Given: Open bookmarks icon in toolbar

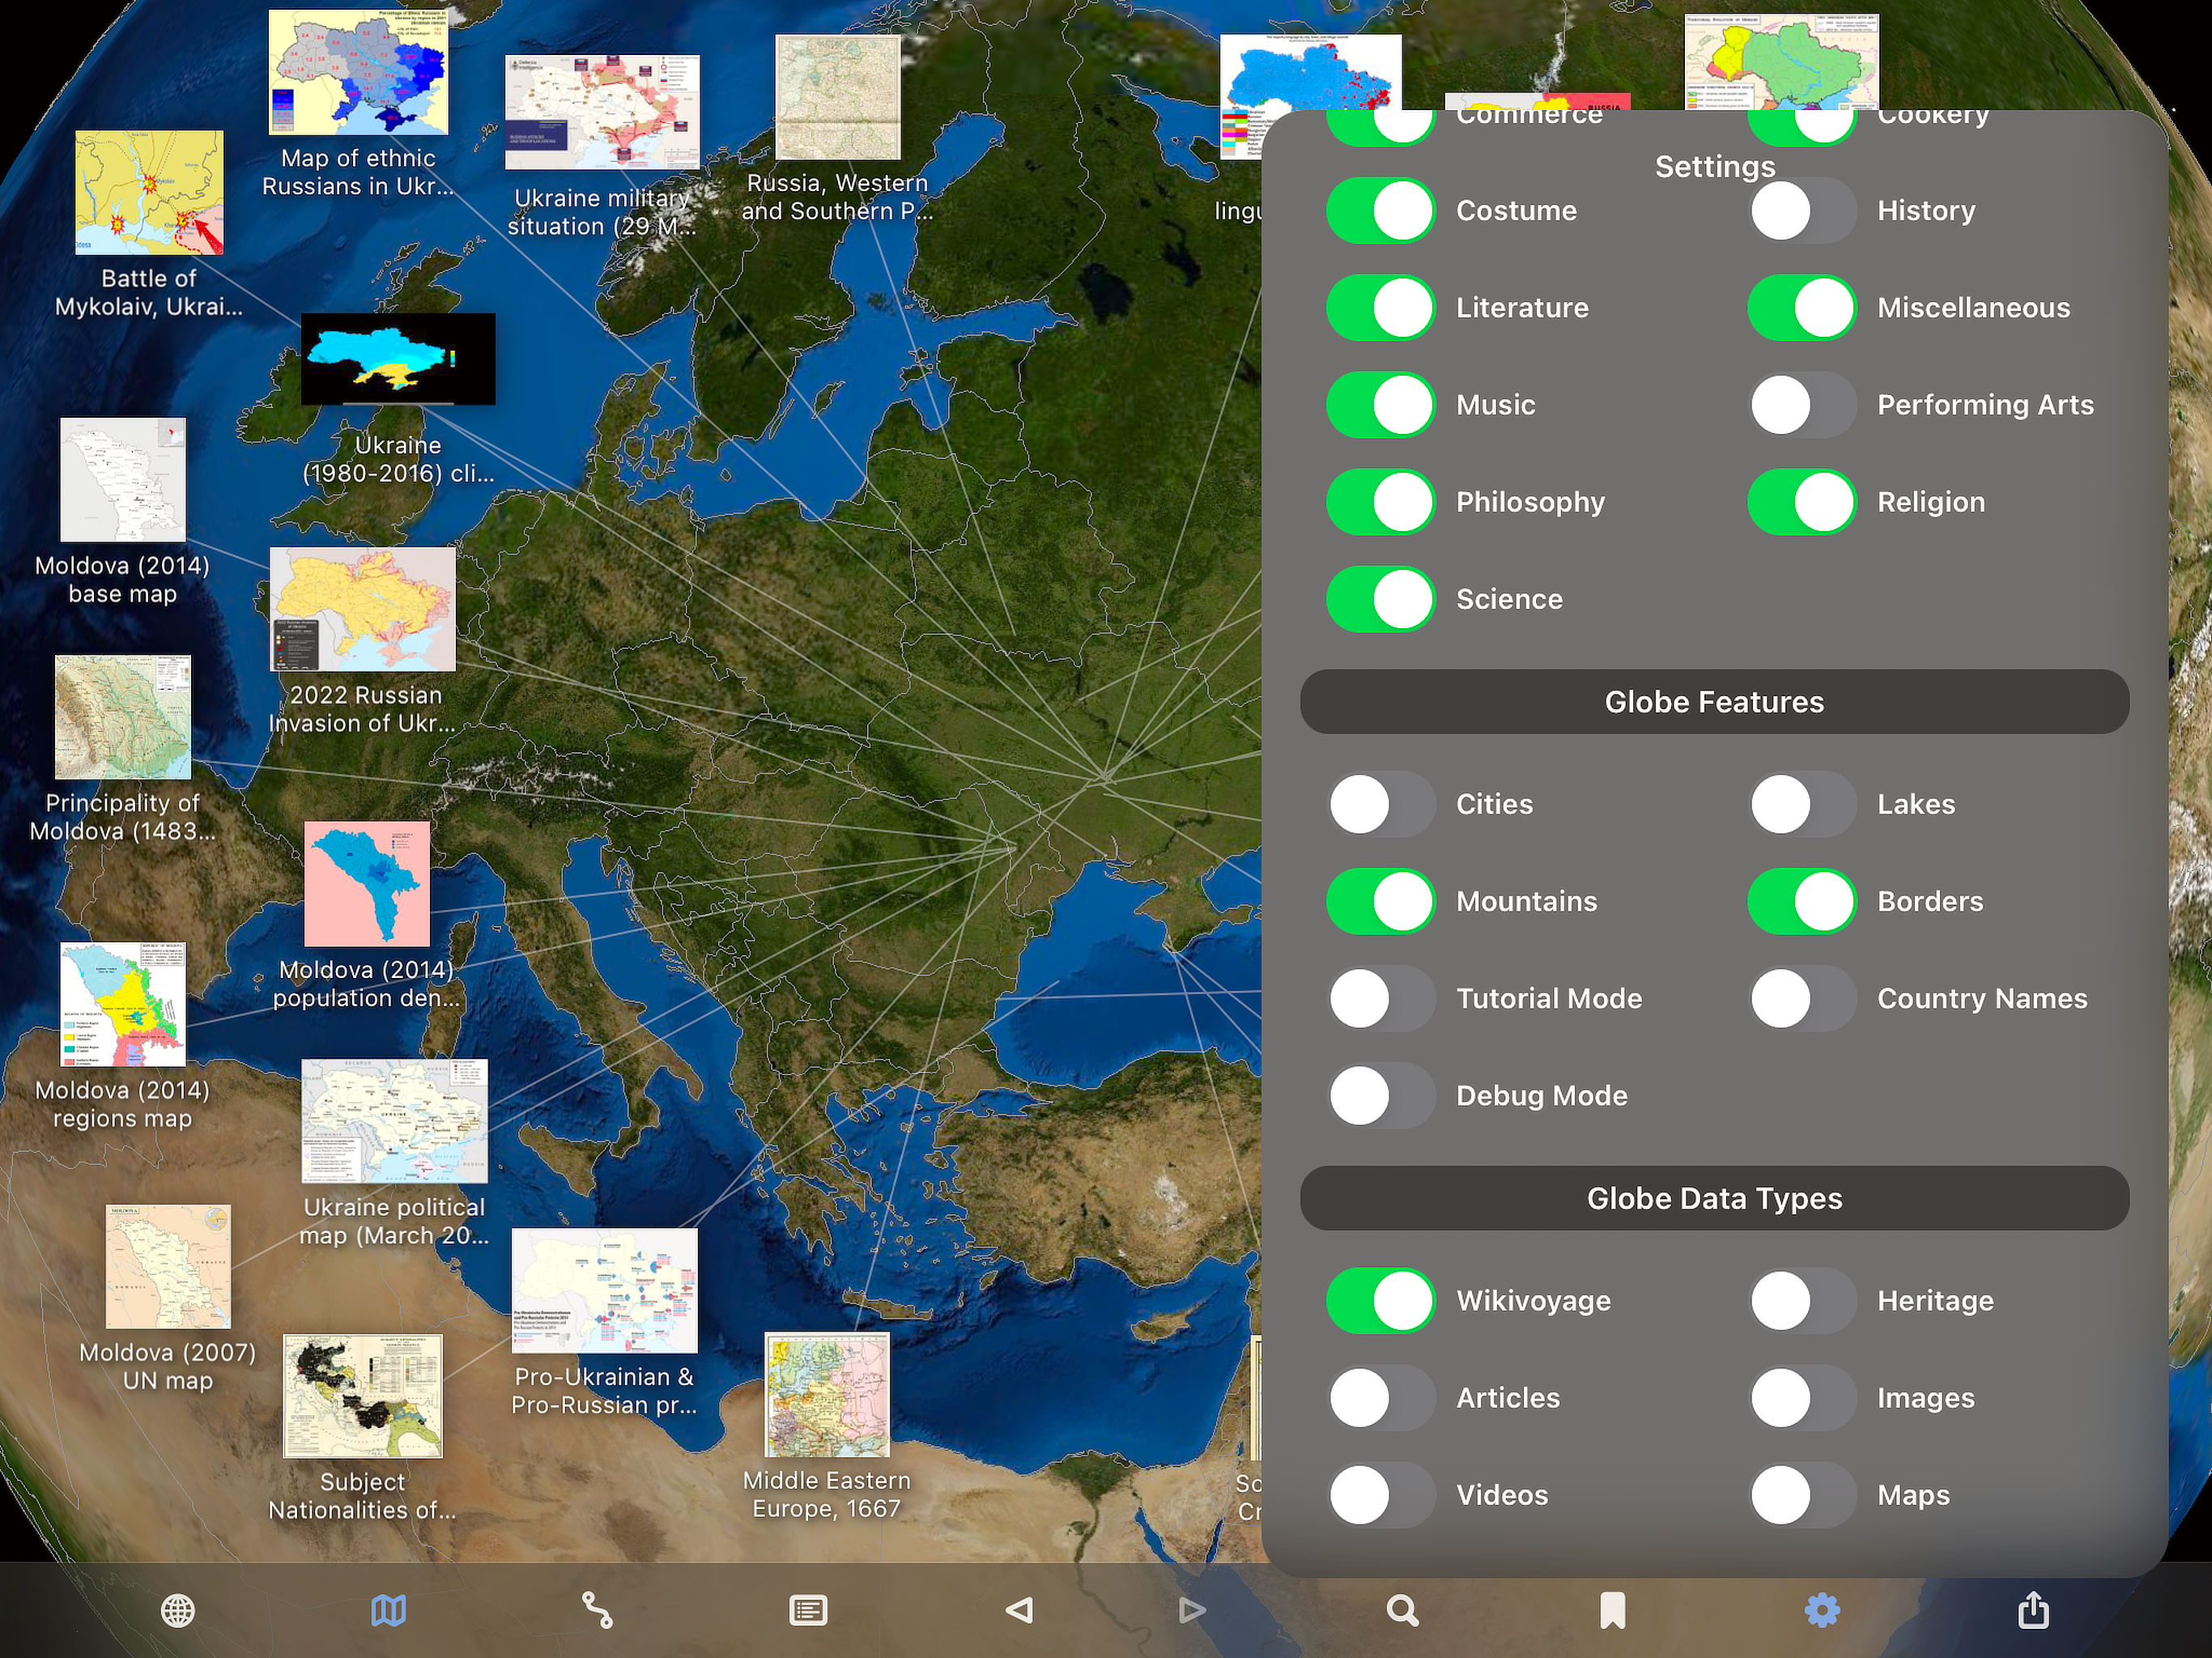Looking at the screenshot, I should pyautogui.click(x=1612, y=1611).
